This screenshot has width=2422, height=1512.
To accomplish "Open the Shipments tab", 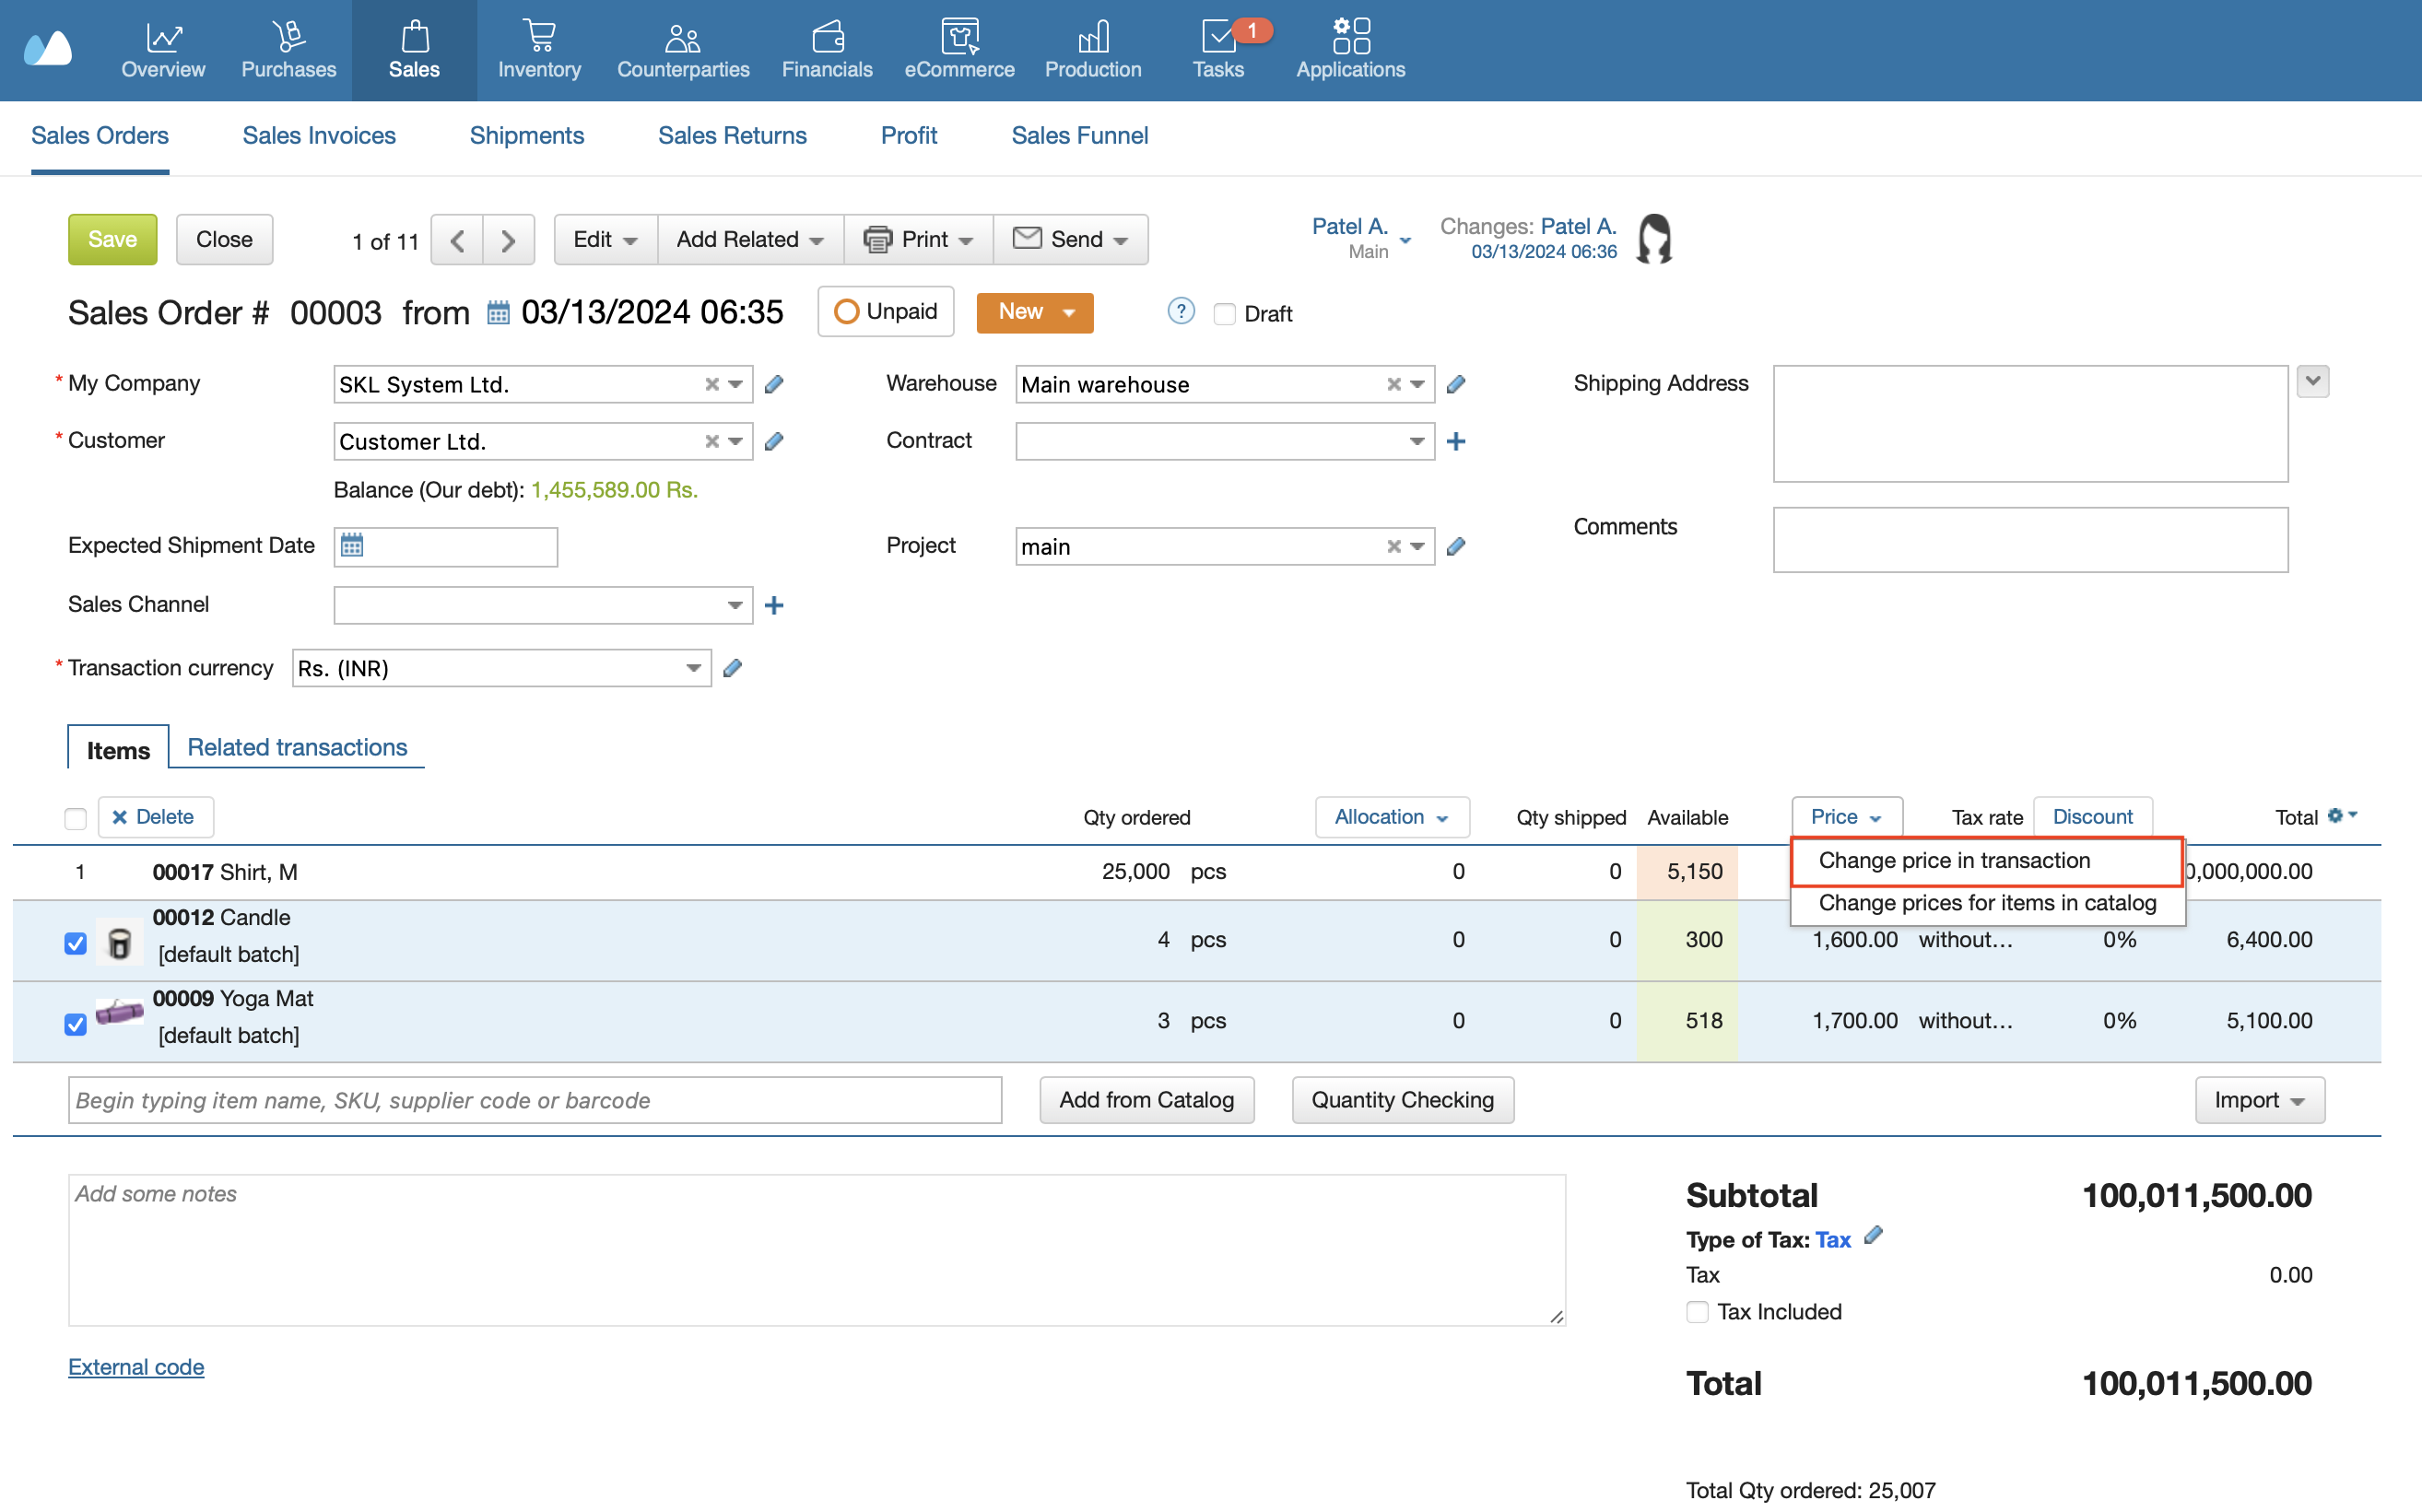I will click(526, 136).
